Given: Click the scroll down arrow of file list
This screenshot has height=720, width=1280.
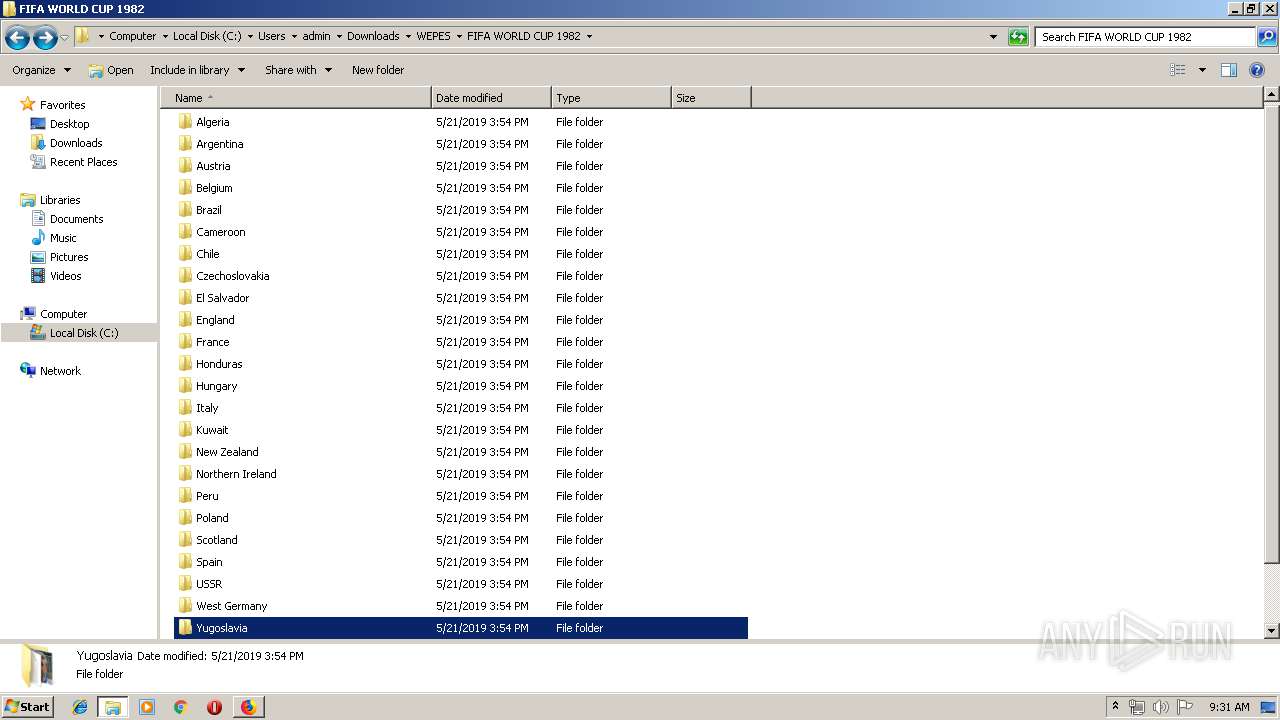Looking at the screenshot, I should pyautogui.click(x=1271, y=631).
